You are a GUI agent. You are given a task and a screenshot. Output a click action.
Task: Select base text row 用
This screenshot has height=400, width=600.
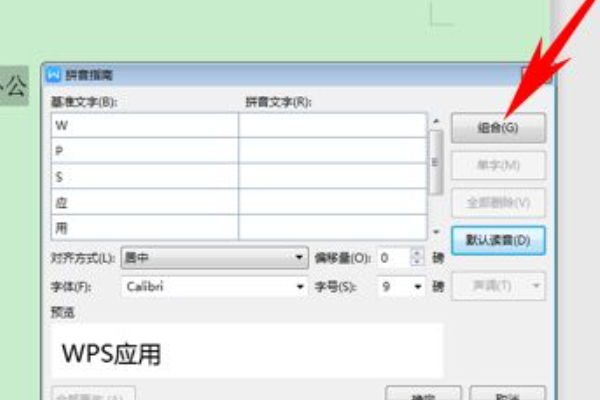coord(145,228)
